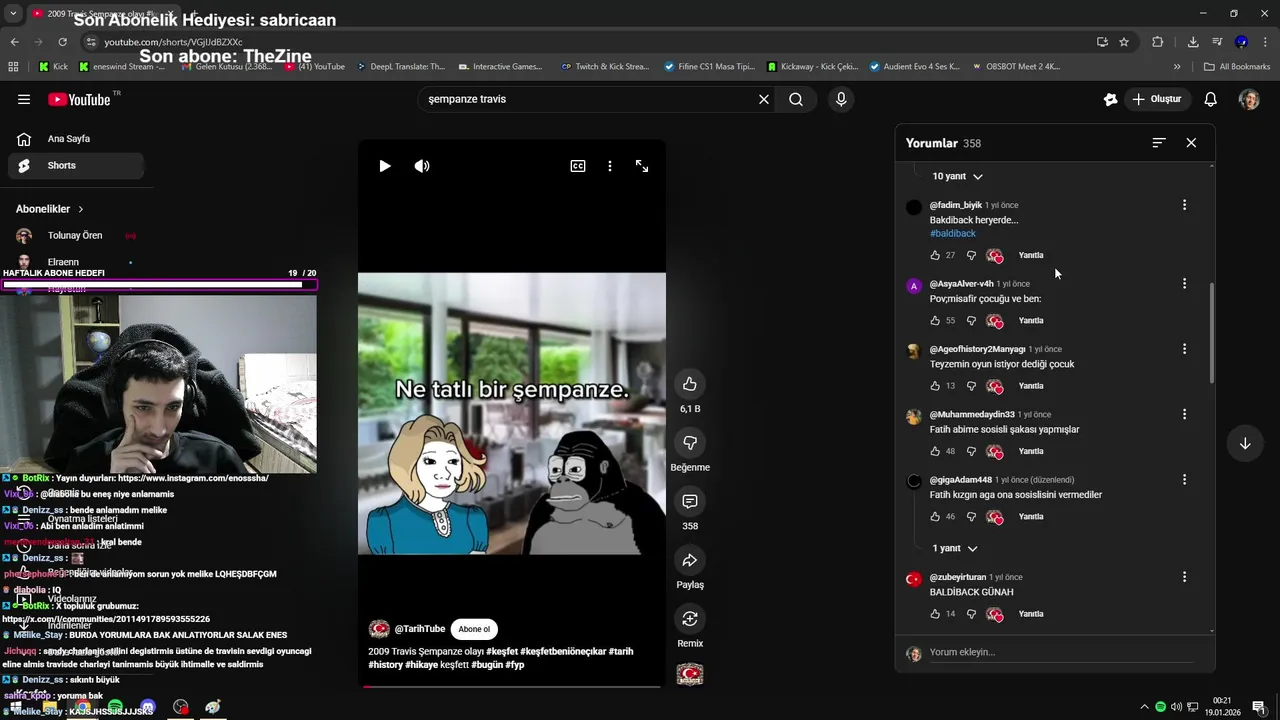Like the @gigaAdam448 comment
This screenshot has width=1280, height=720.
click(935, 517)
